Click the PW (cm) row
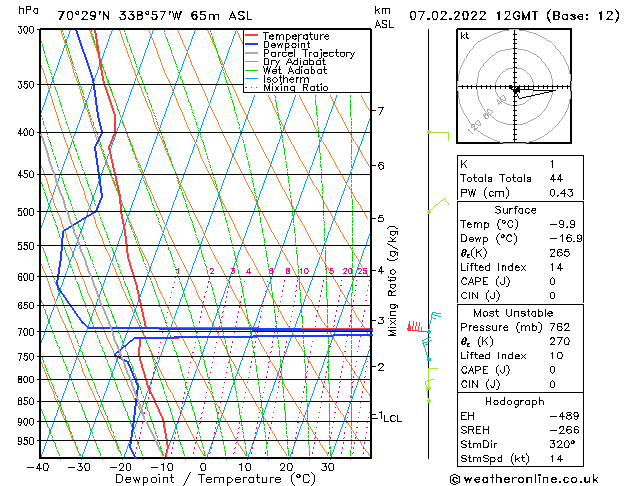The height and width of the screenshot is (486, 629). [x=520, y=193]
